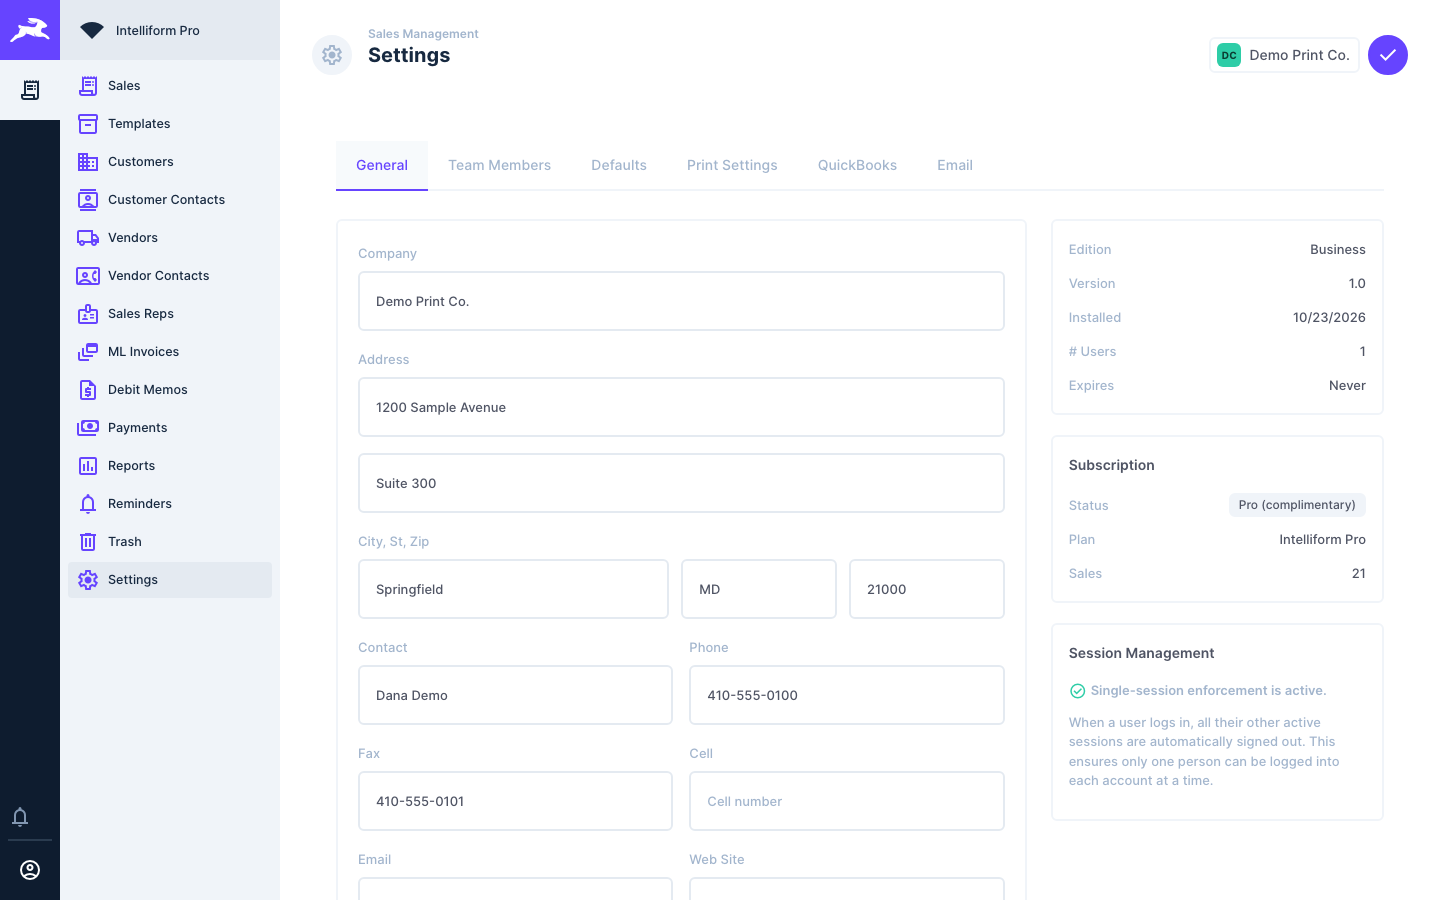Open Customer Contacts icon
The height and width of the screenshot is (900, 1440).
tap(88, 200)
